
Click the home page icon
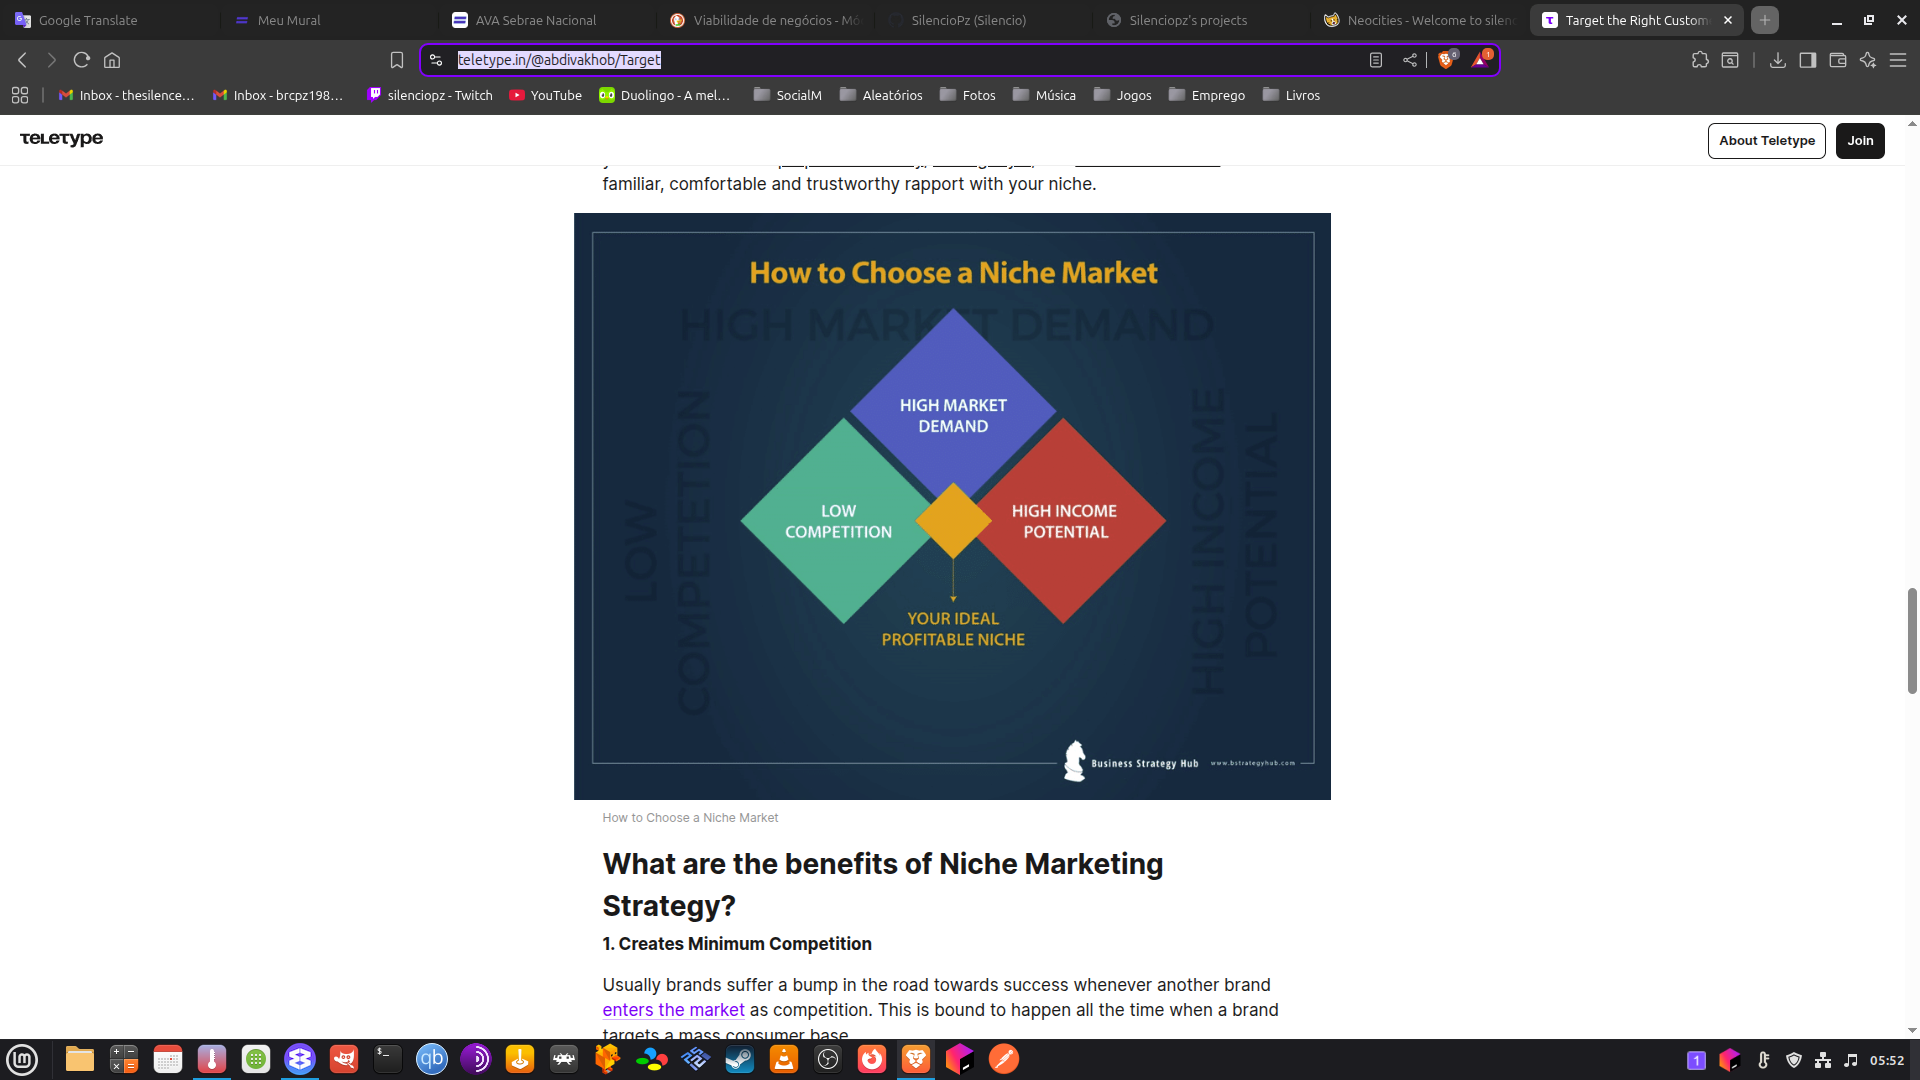tap(112, 60)
